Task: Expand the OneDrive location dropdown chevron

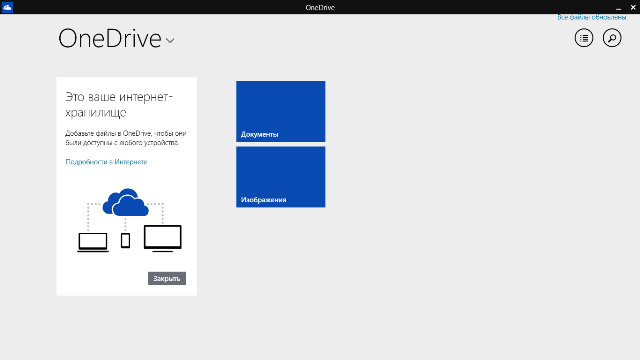Action: [170, 40]
